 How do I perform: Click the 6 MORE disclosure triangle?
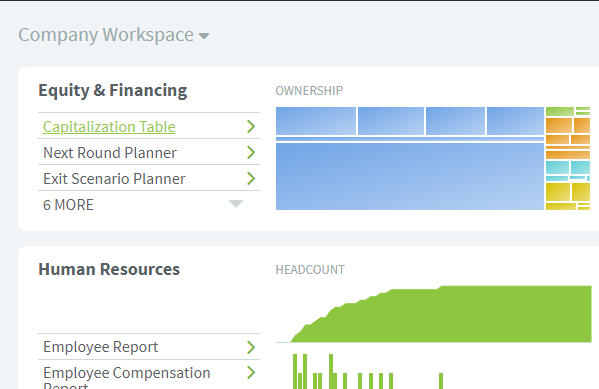tap(236, 204)
